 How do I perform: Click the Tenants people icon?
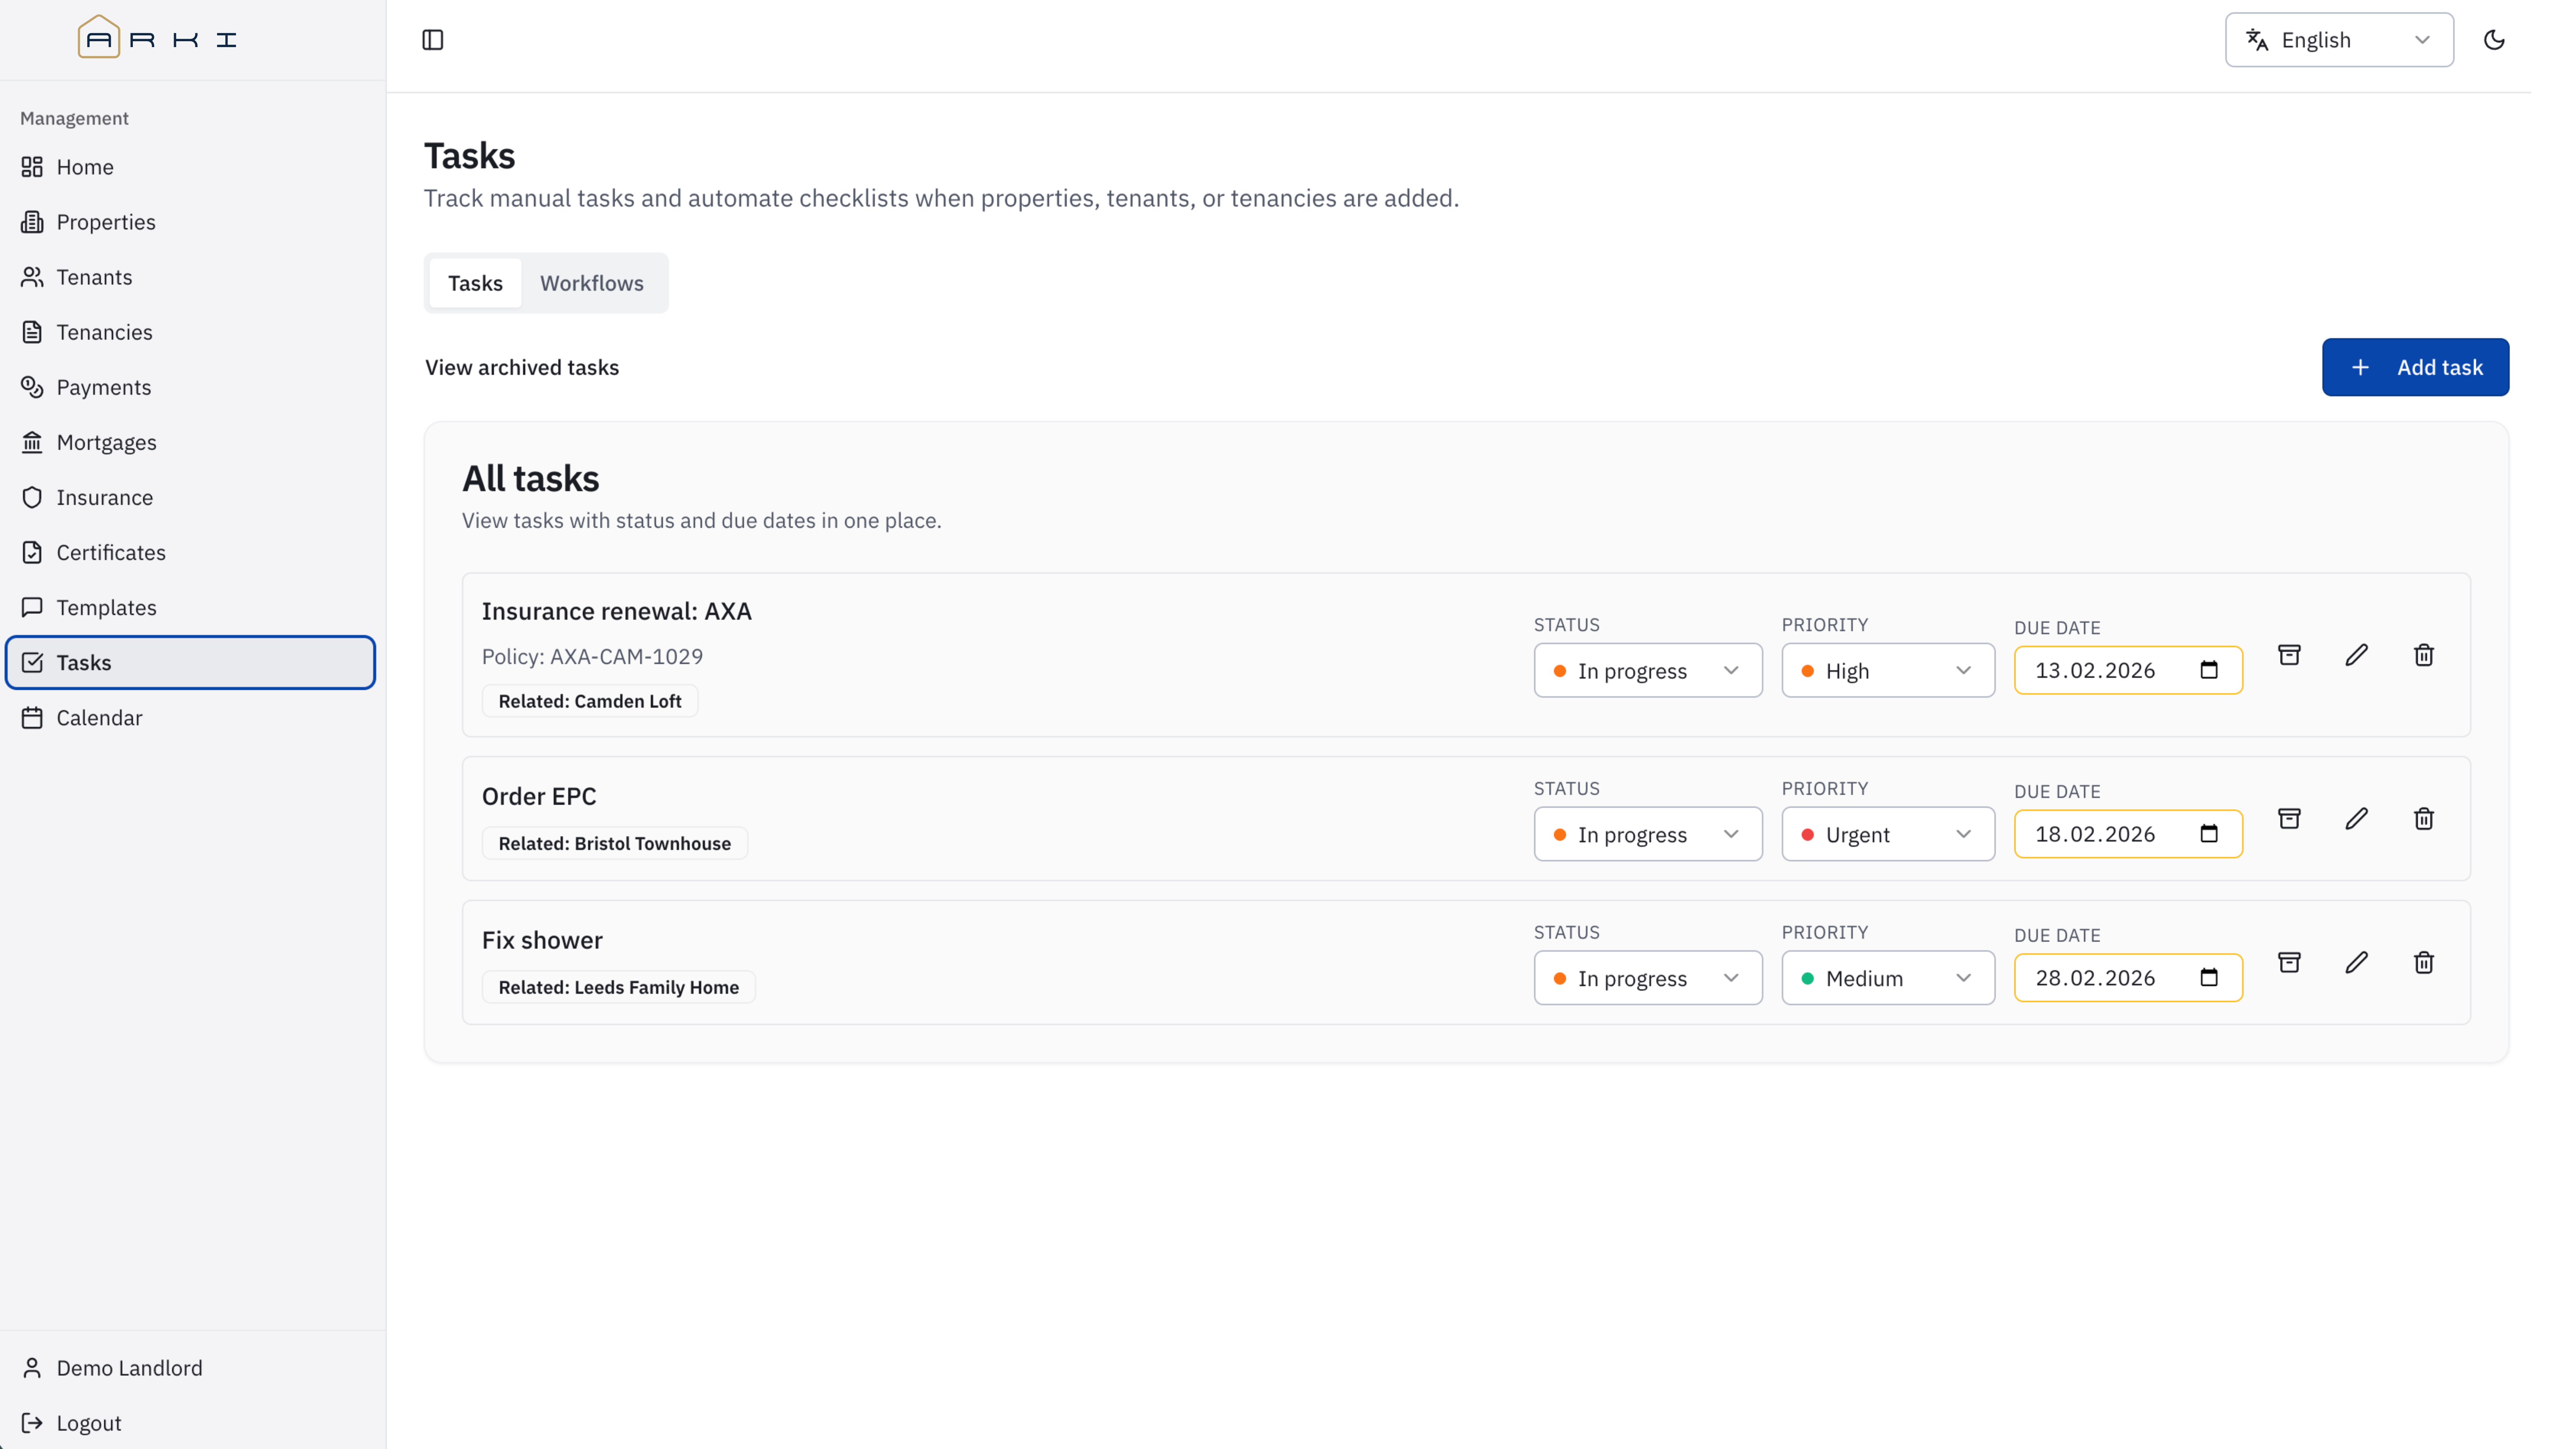tap(32, 277)
